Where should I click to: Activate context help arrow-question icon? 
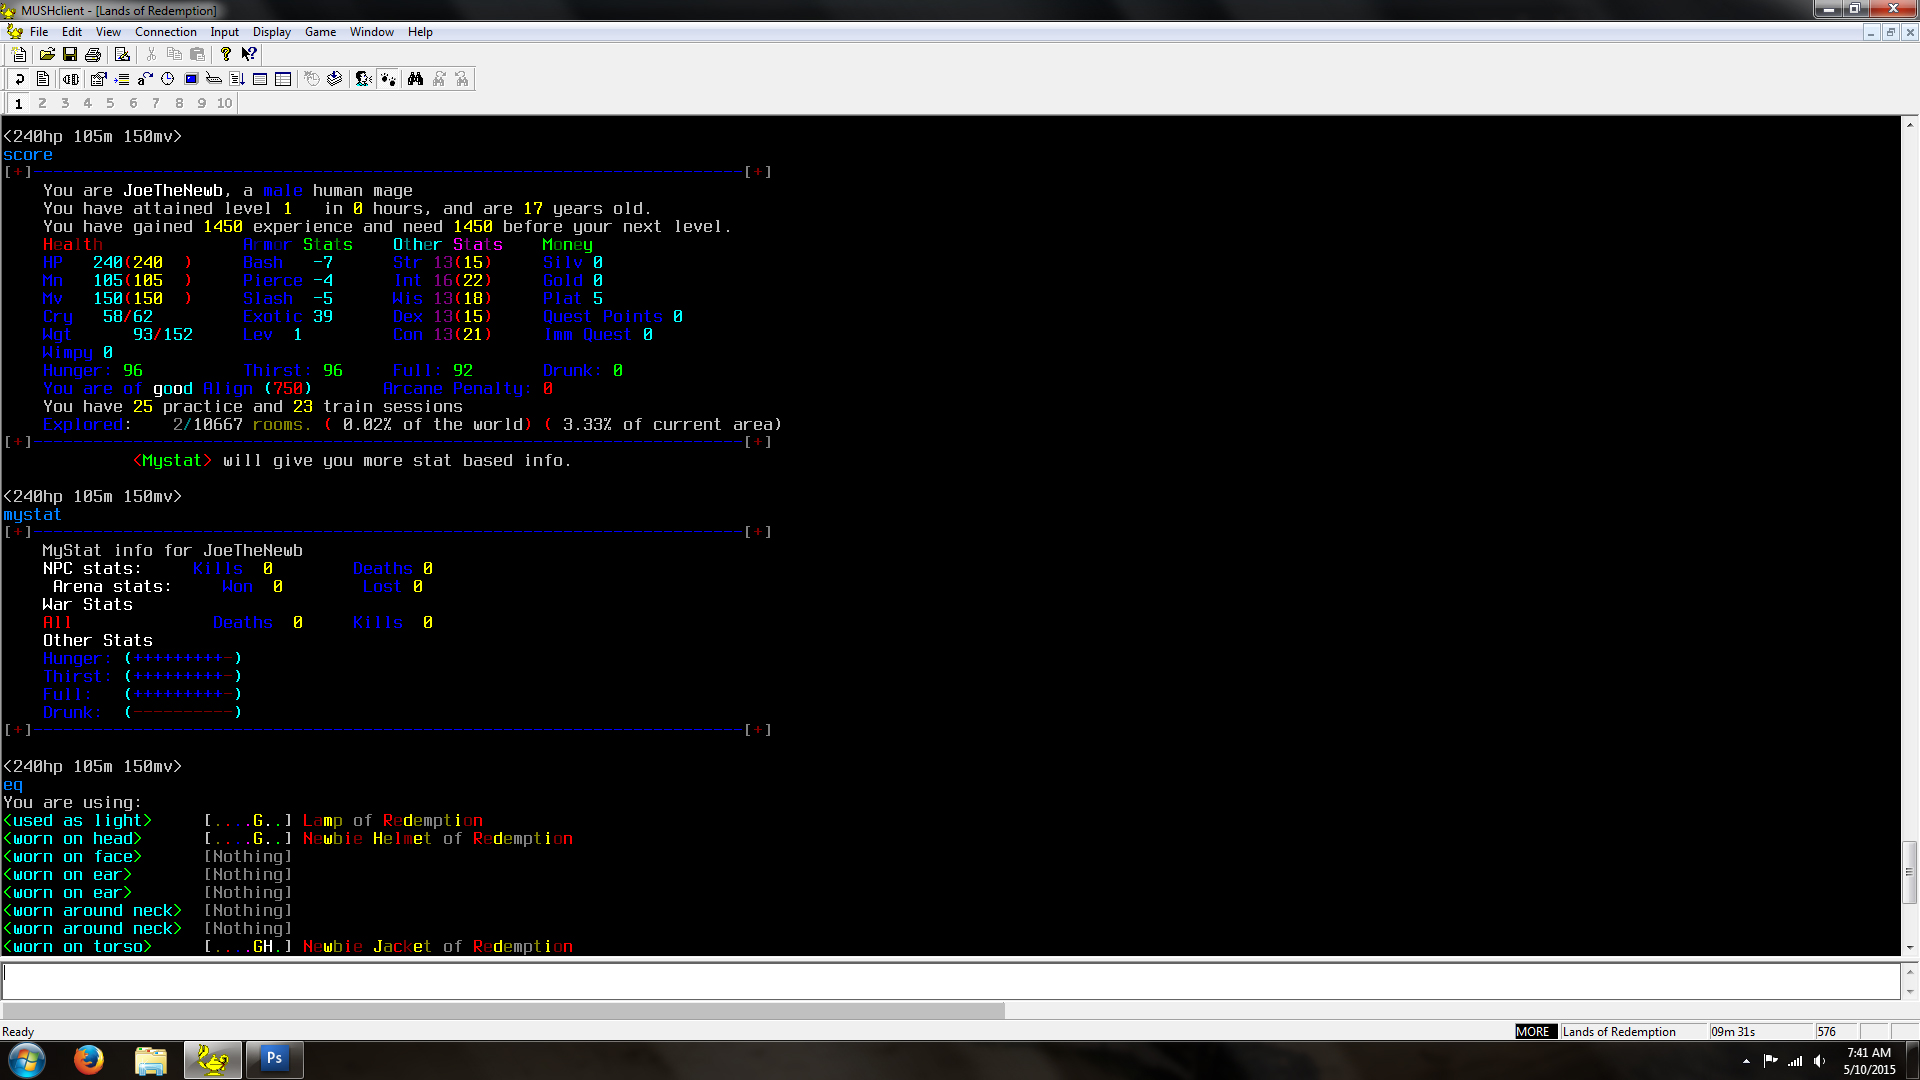pyautogui.click(x=249, y=54)
